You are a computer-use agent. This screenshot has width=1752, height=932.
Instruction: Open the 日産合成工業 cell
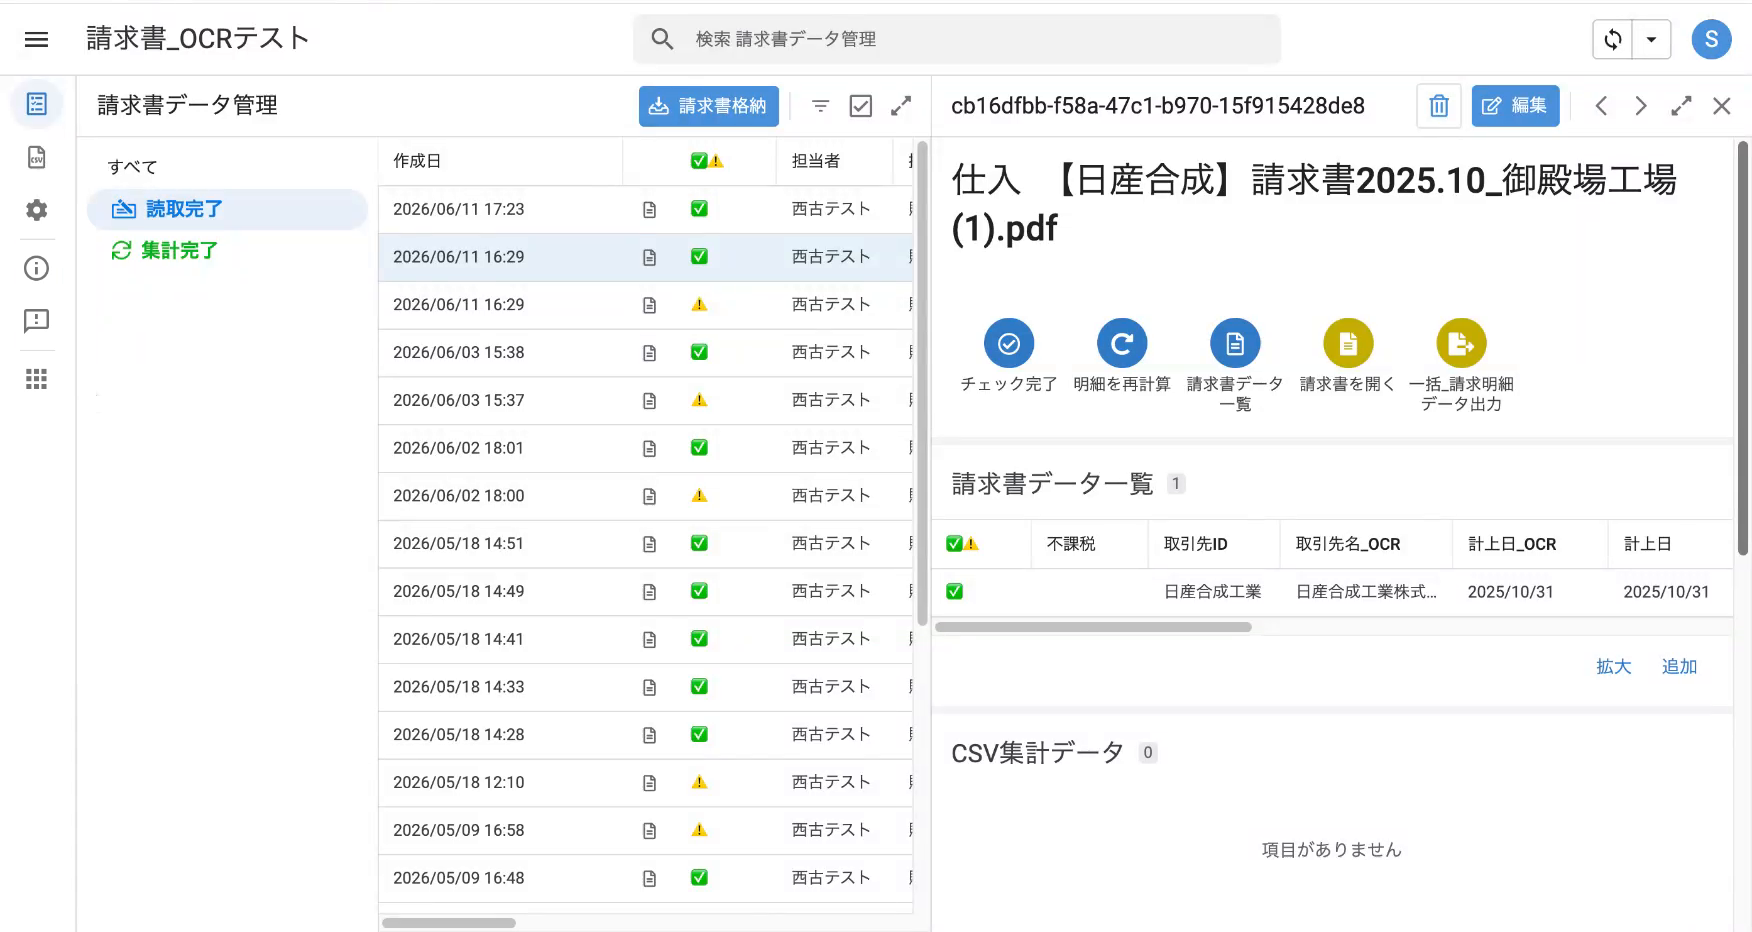(1212, 592)
